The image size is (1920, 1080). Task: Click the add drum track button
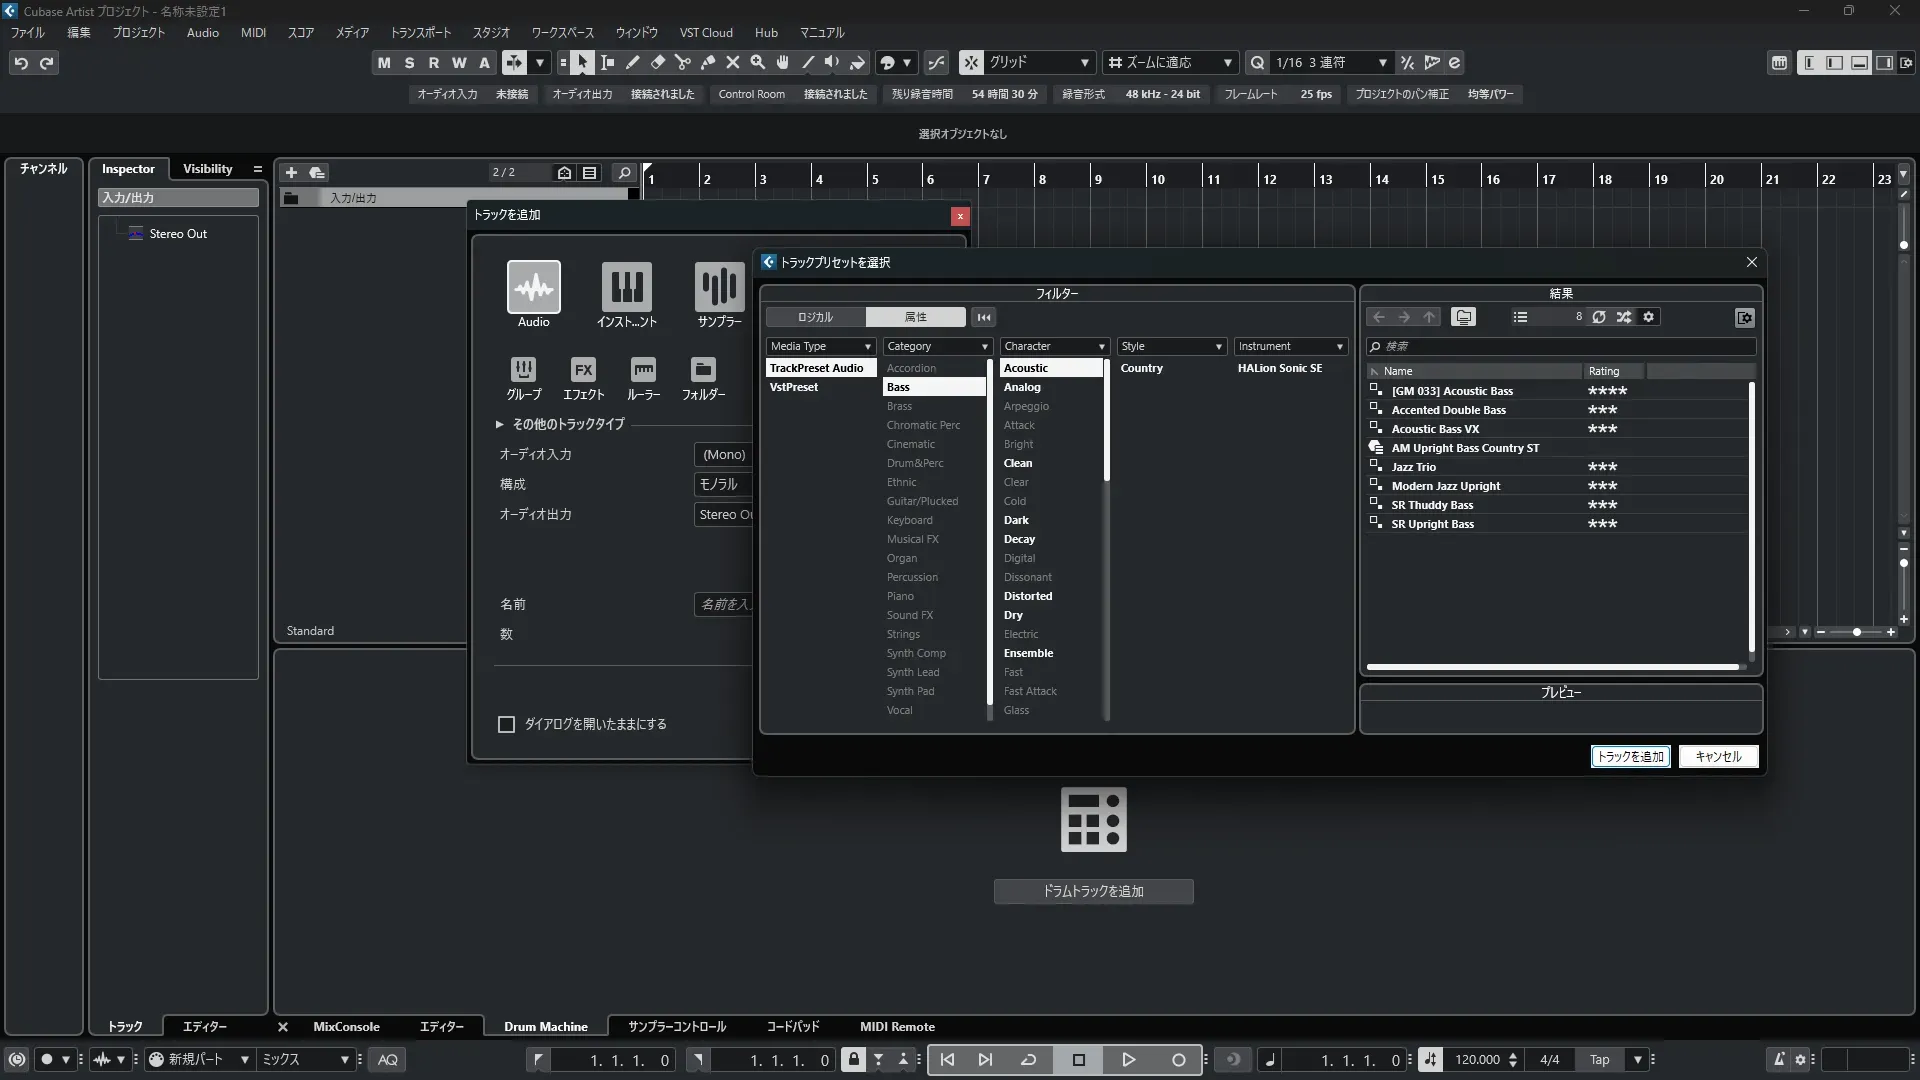coord(1093,891)
